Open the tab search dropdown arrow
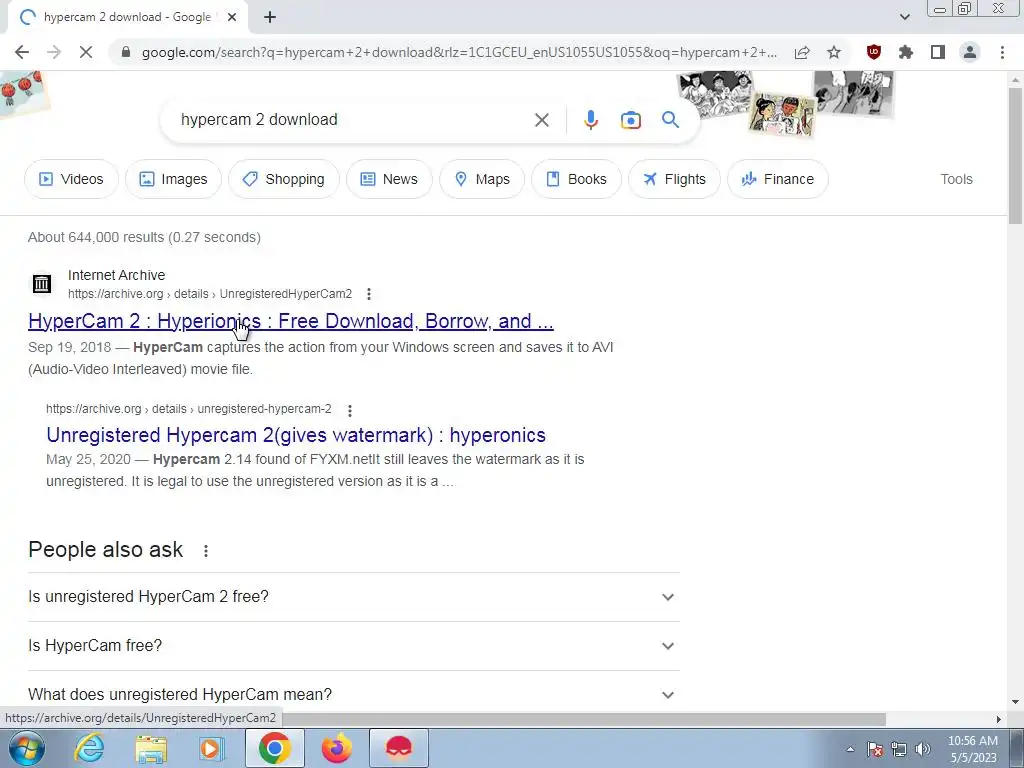1024x768 pixels. pos(904,17)
